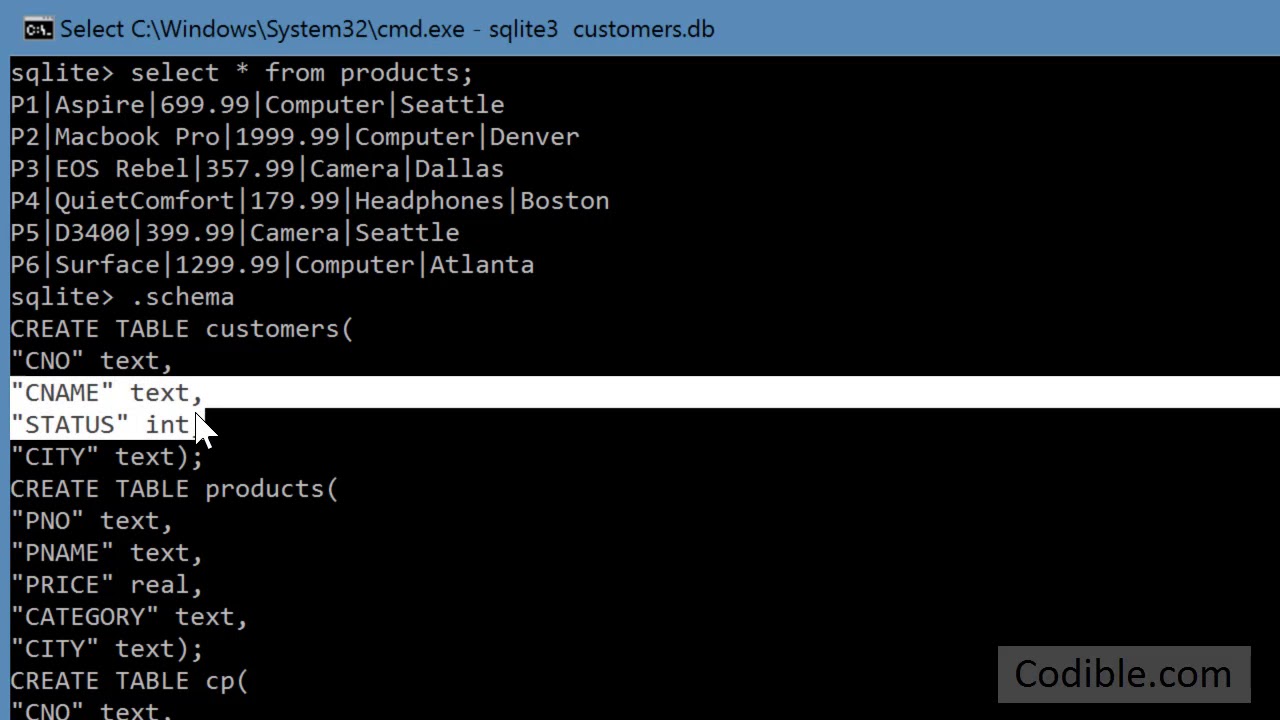Click the "QuietComfort" Headphones row
Image resolution: width=1280 pixels, height=720 pixels.
pyautogui.click(x=310, y=201)
